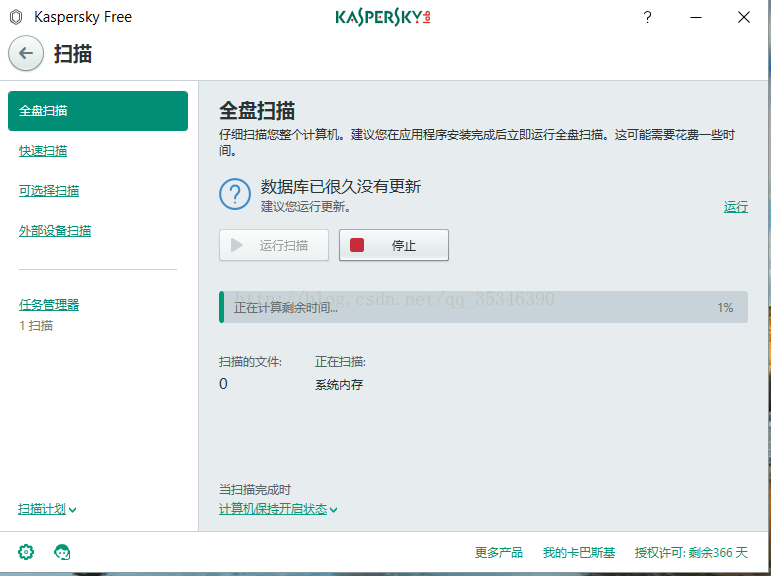Close the Kaspersky Free window
The height and width of the screenshot is (576, 771).
point(744,17)
